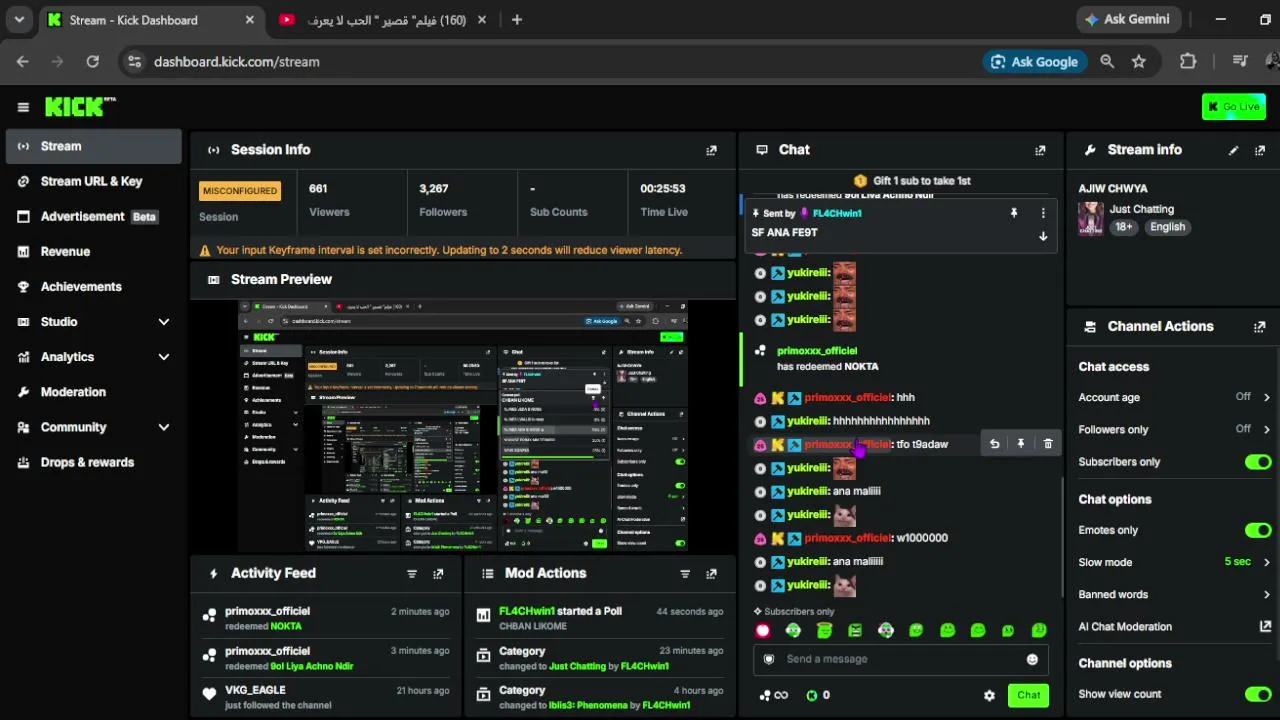
Task: Click the English language tag
Action: pyautogui.click(x=1167, y=227)
